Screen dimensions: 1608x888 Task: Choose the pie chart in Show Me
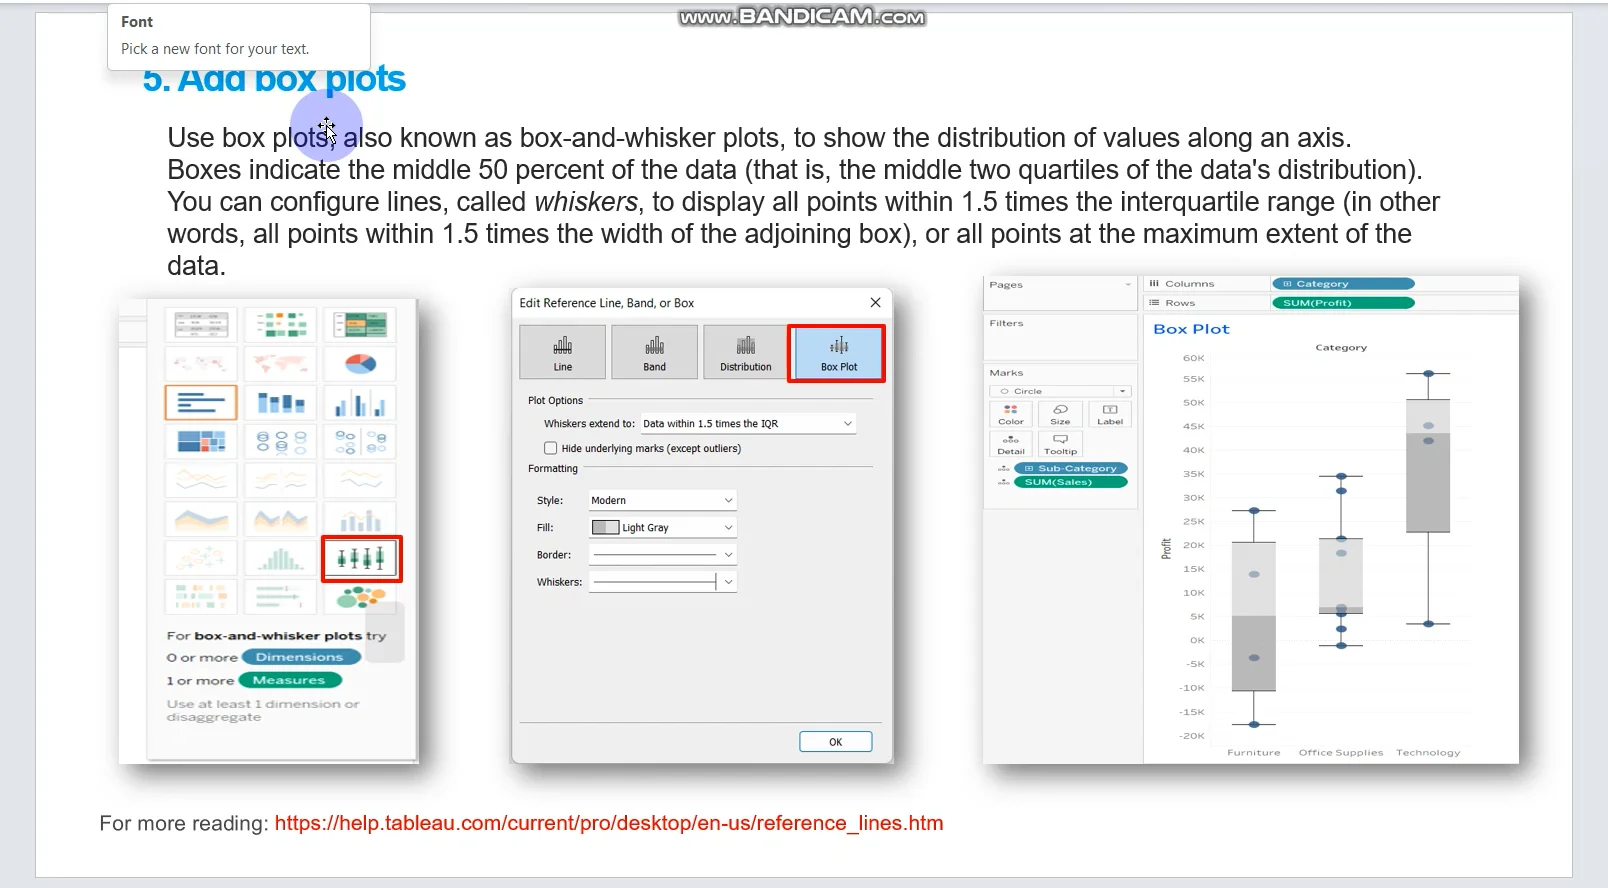pyautogui.click(x=360, y=363)
